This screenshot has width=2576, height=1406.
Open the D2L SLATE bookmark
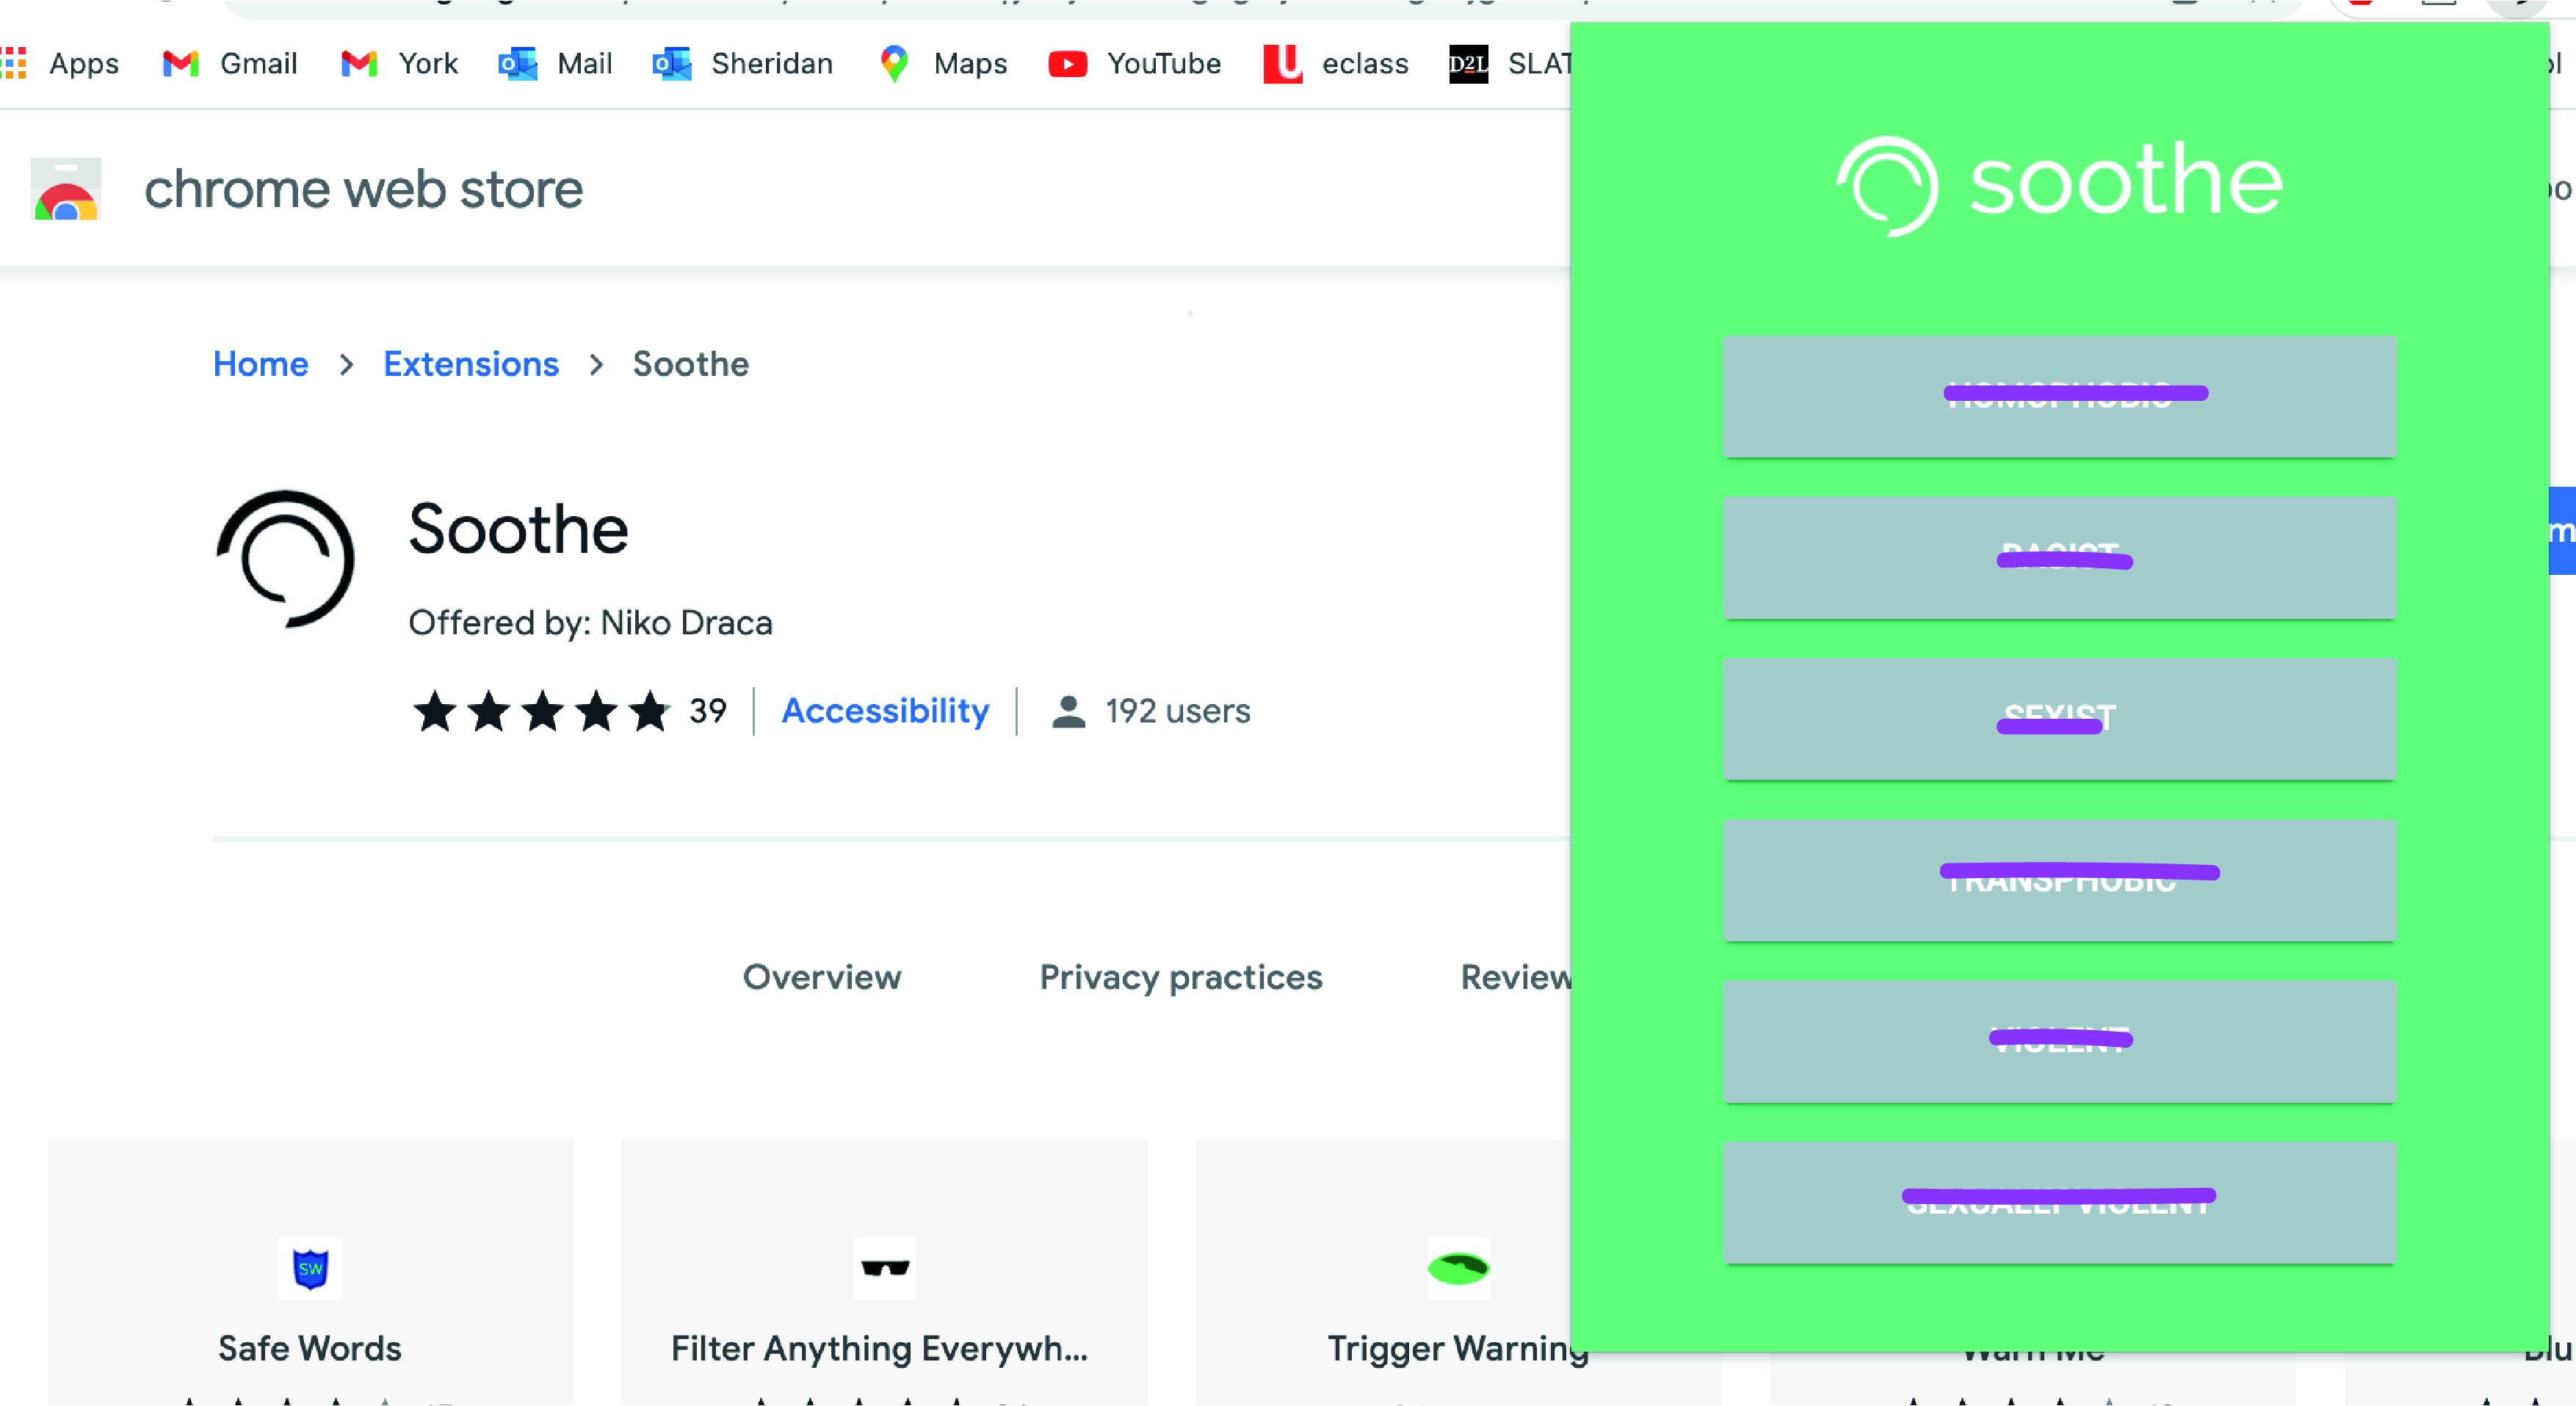tap(1510, 64)
